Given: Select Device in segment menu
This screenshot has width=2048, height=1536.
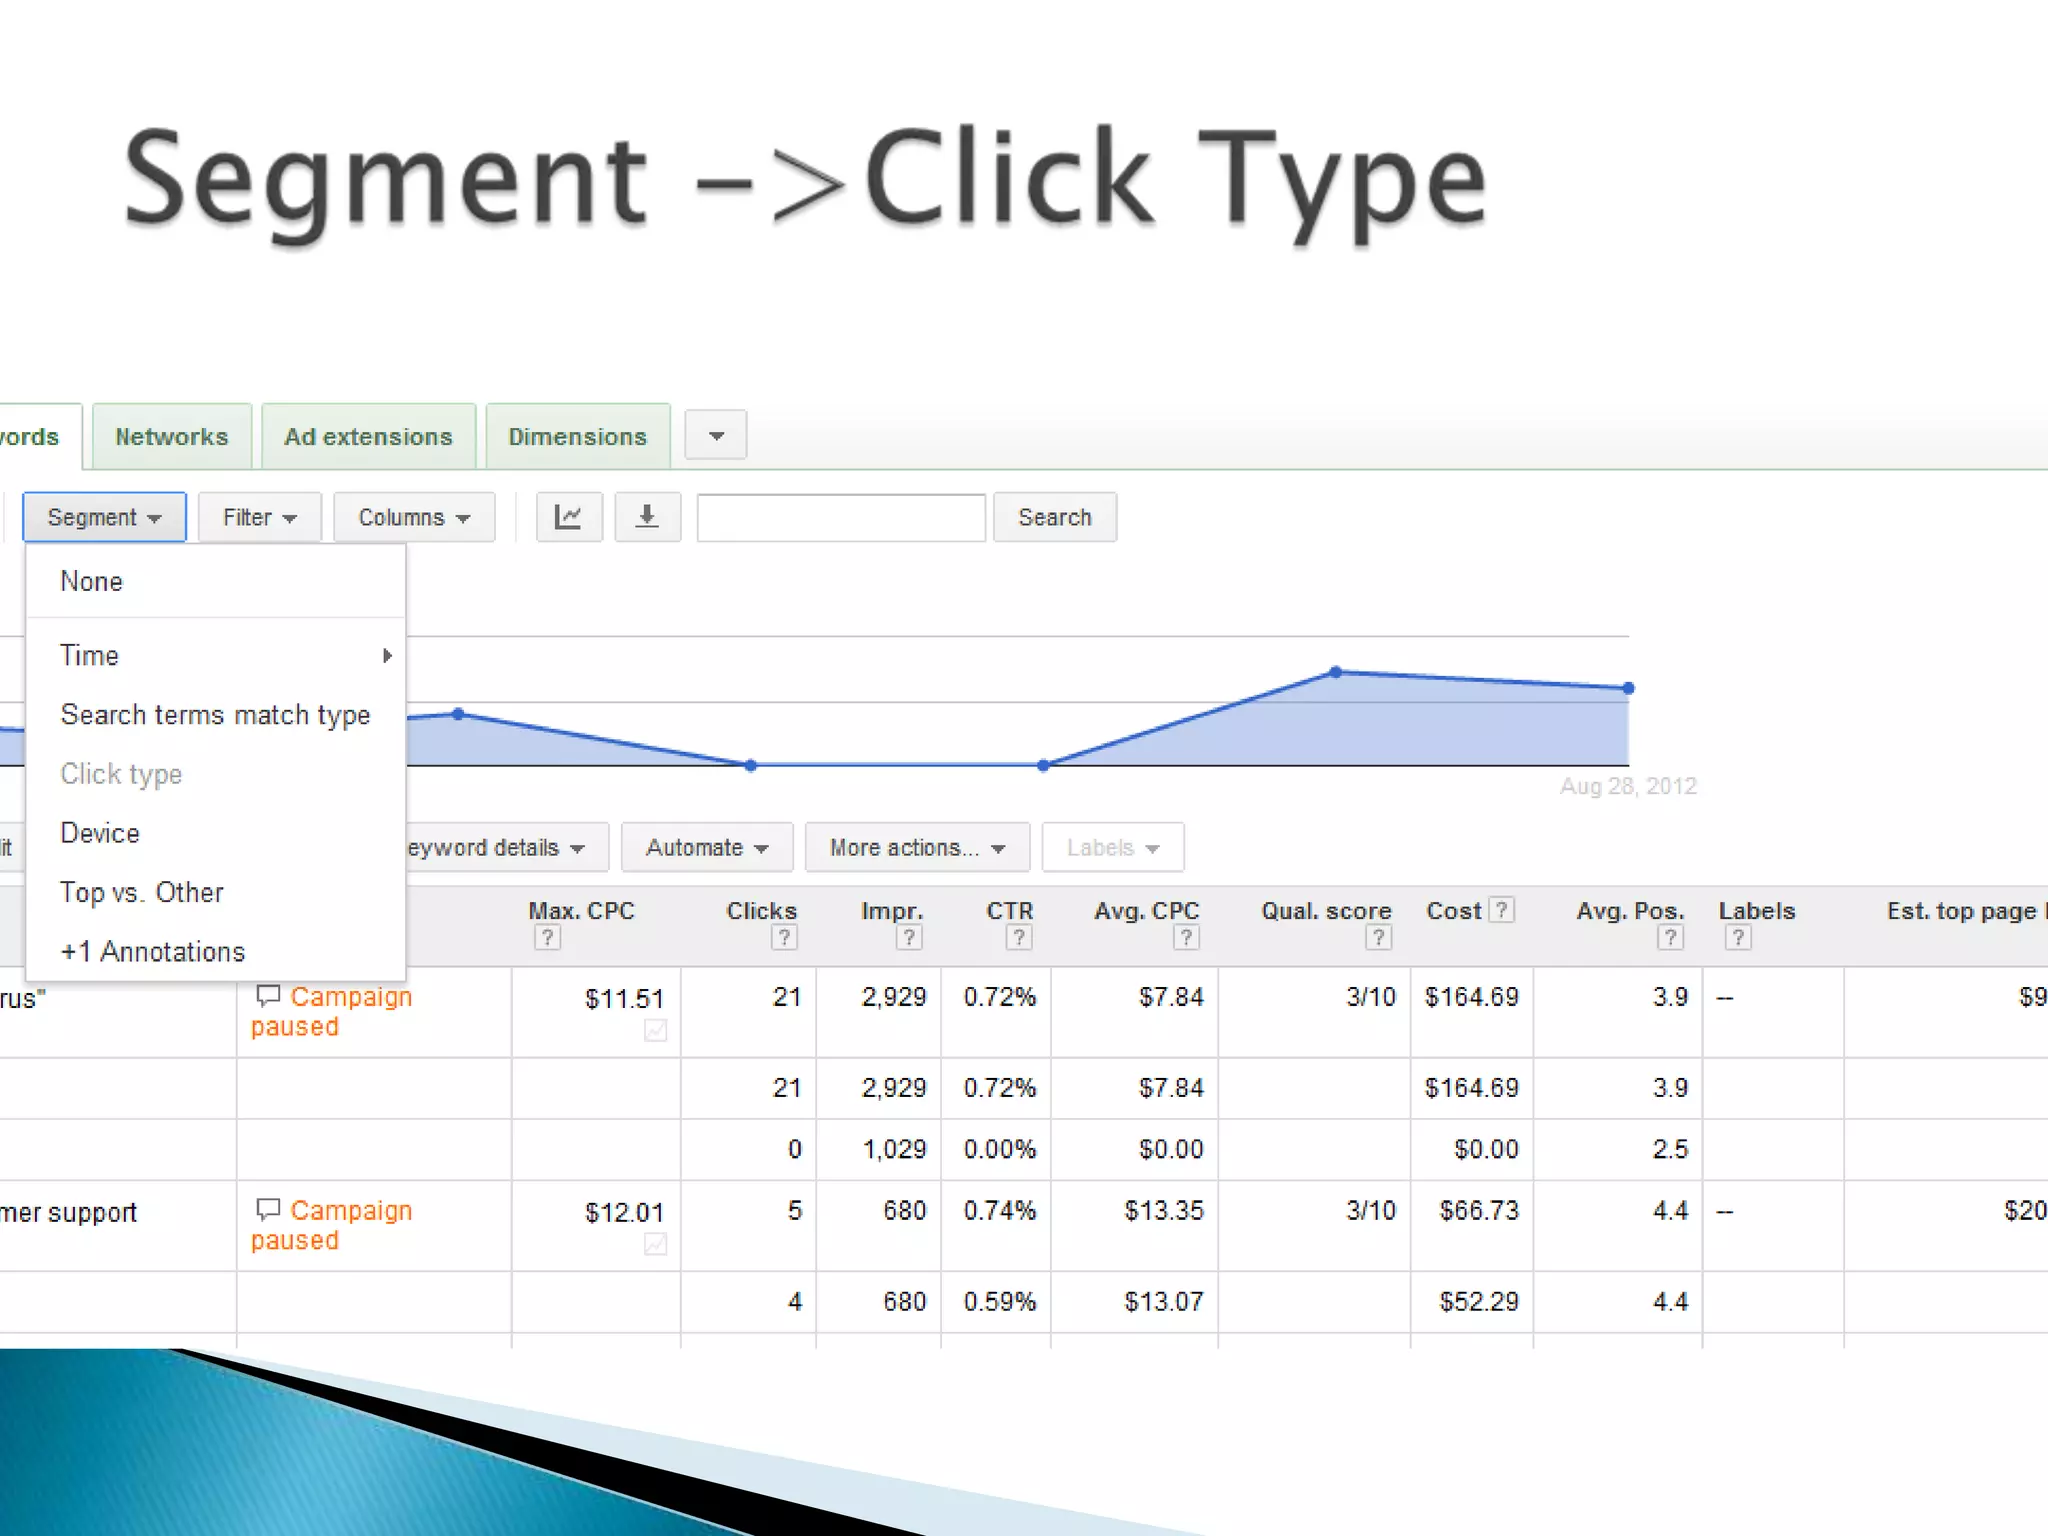Looking at the screenshot, I should point(100,833).
